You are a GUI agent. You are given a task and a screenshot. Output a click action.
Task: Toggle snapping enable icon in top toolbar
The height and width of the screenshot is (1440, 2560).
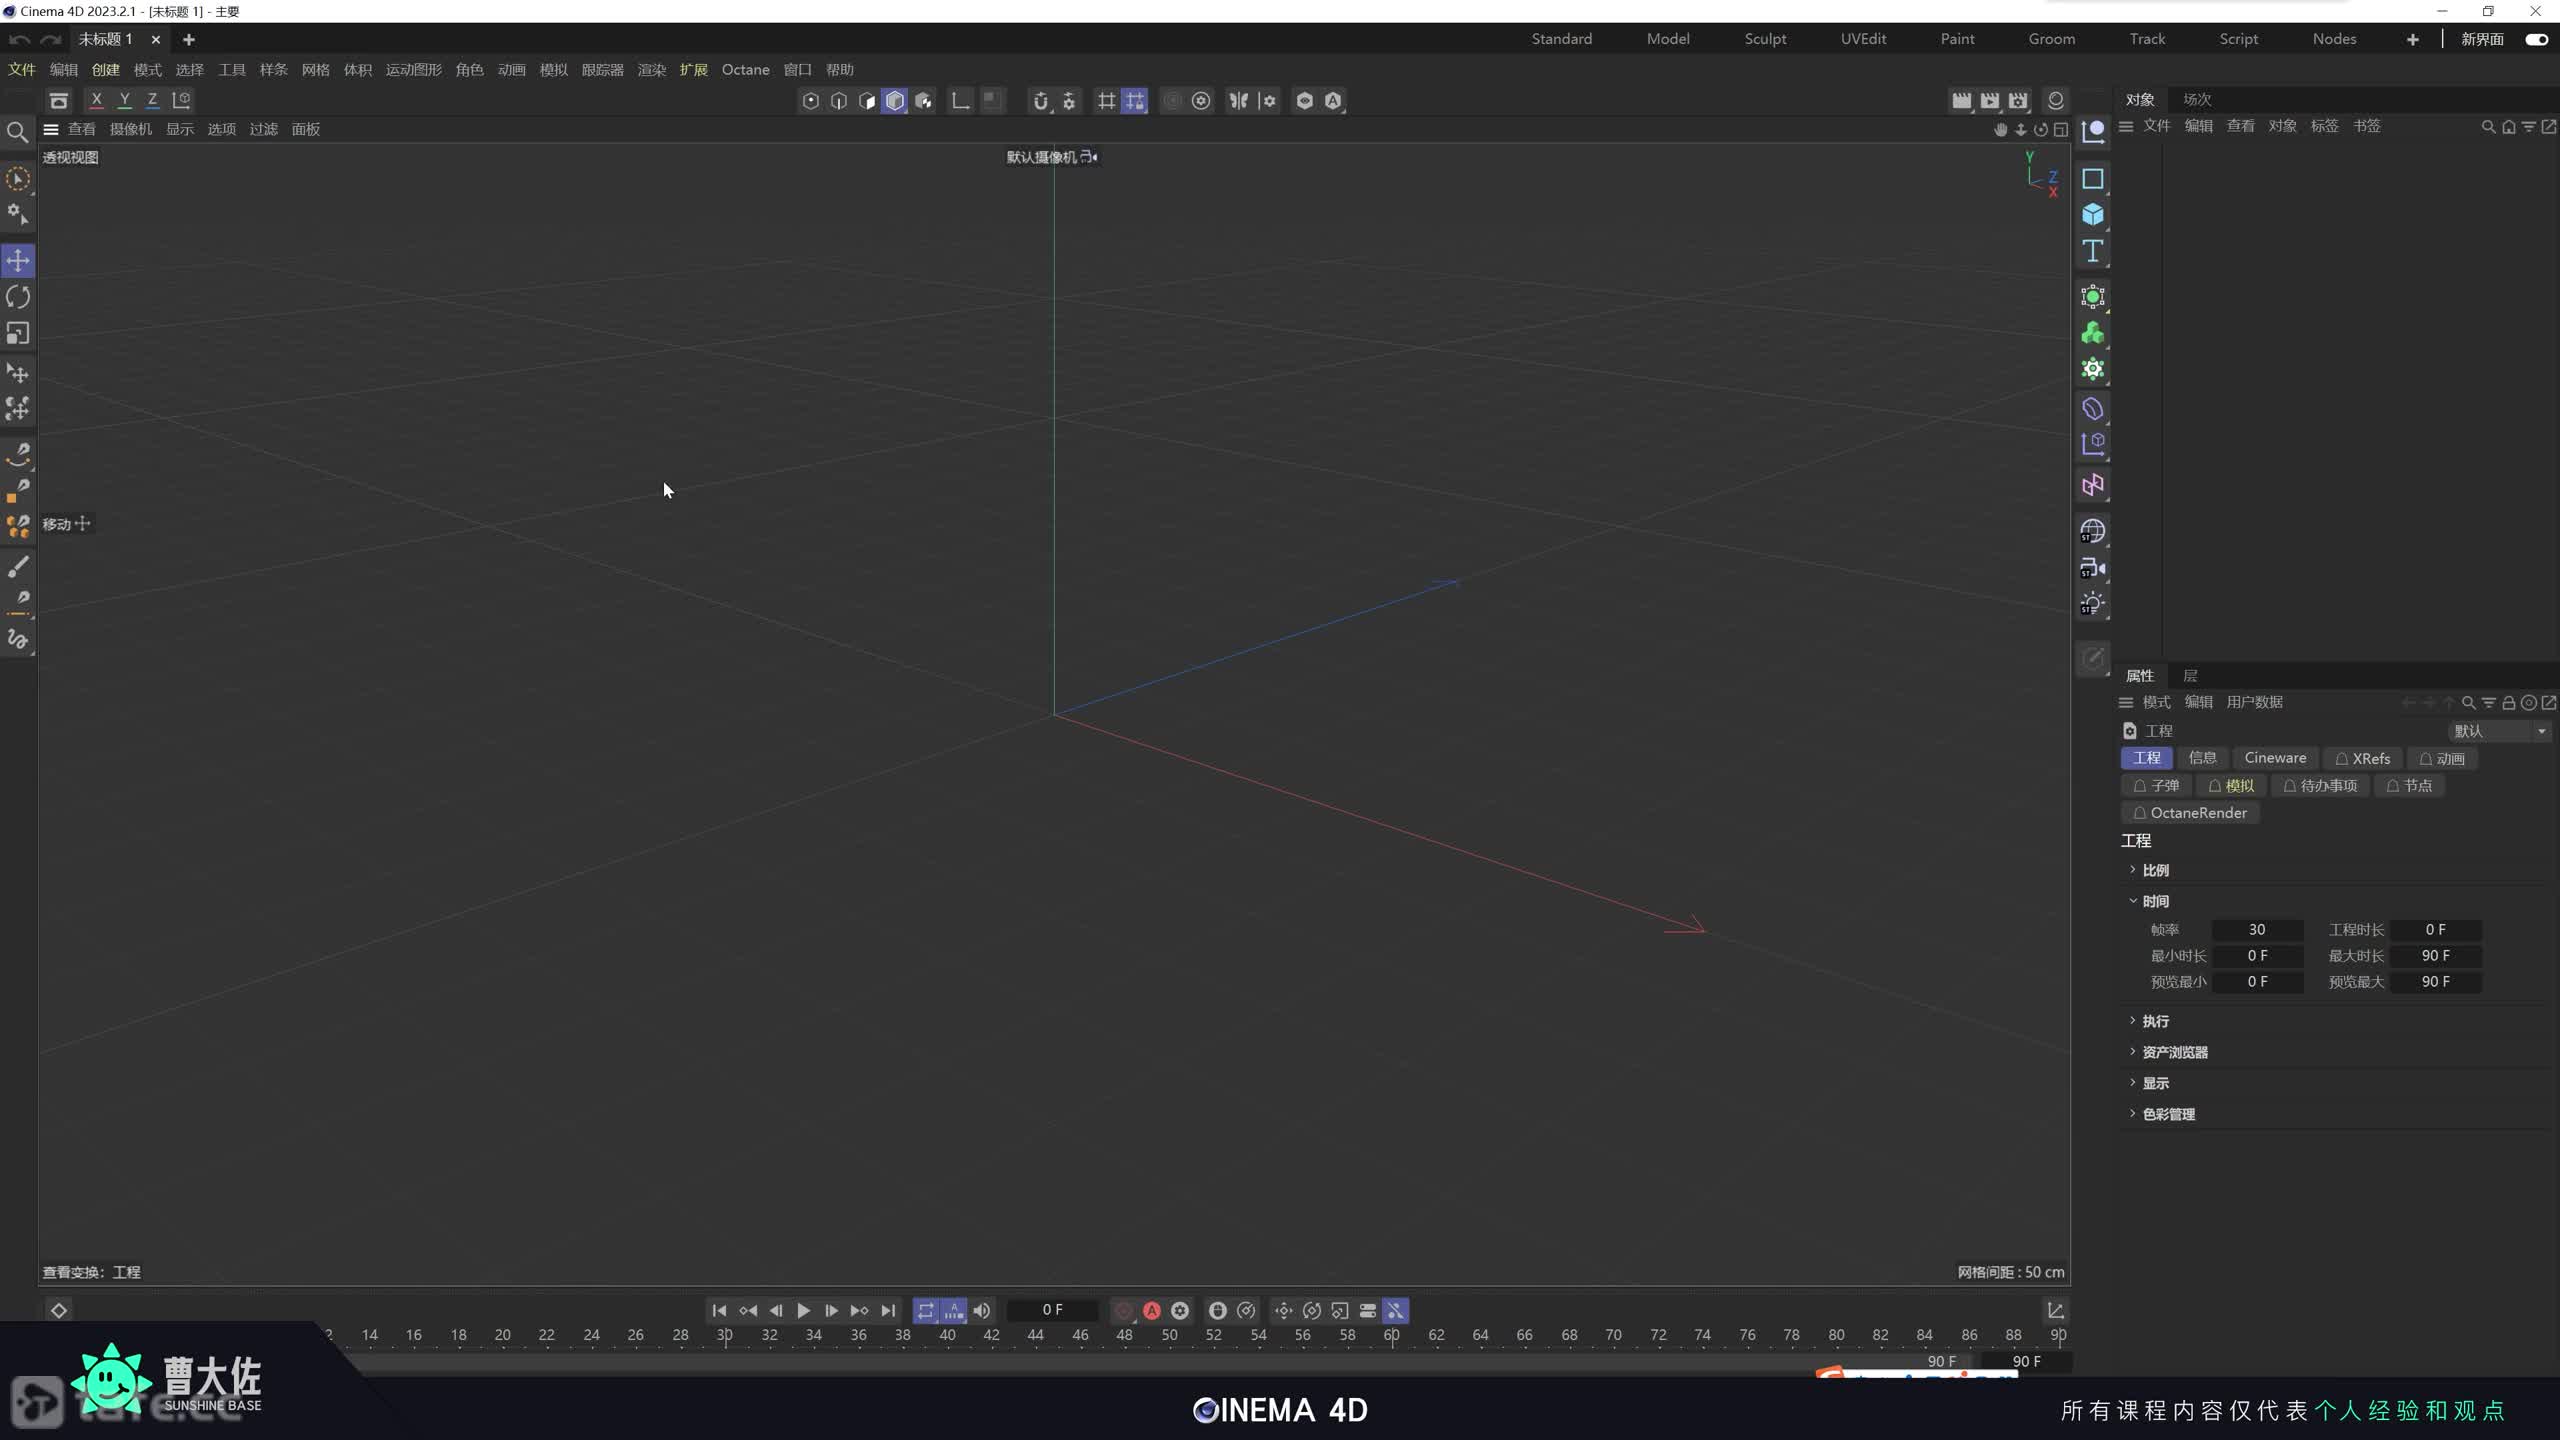[x=1040, y=100]
